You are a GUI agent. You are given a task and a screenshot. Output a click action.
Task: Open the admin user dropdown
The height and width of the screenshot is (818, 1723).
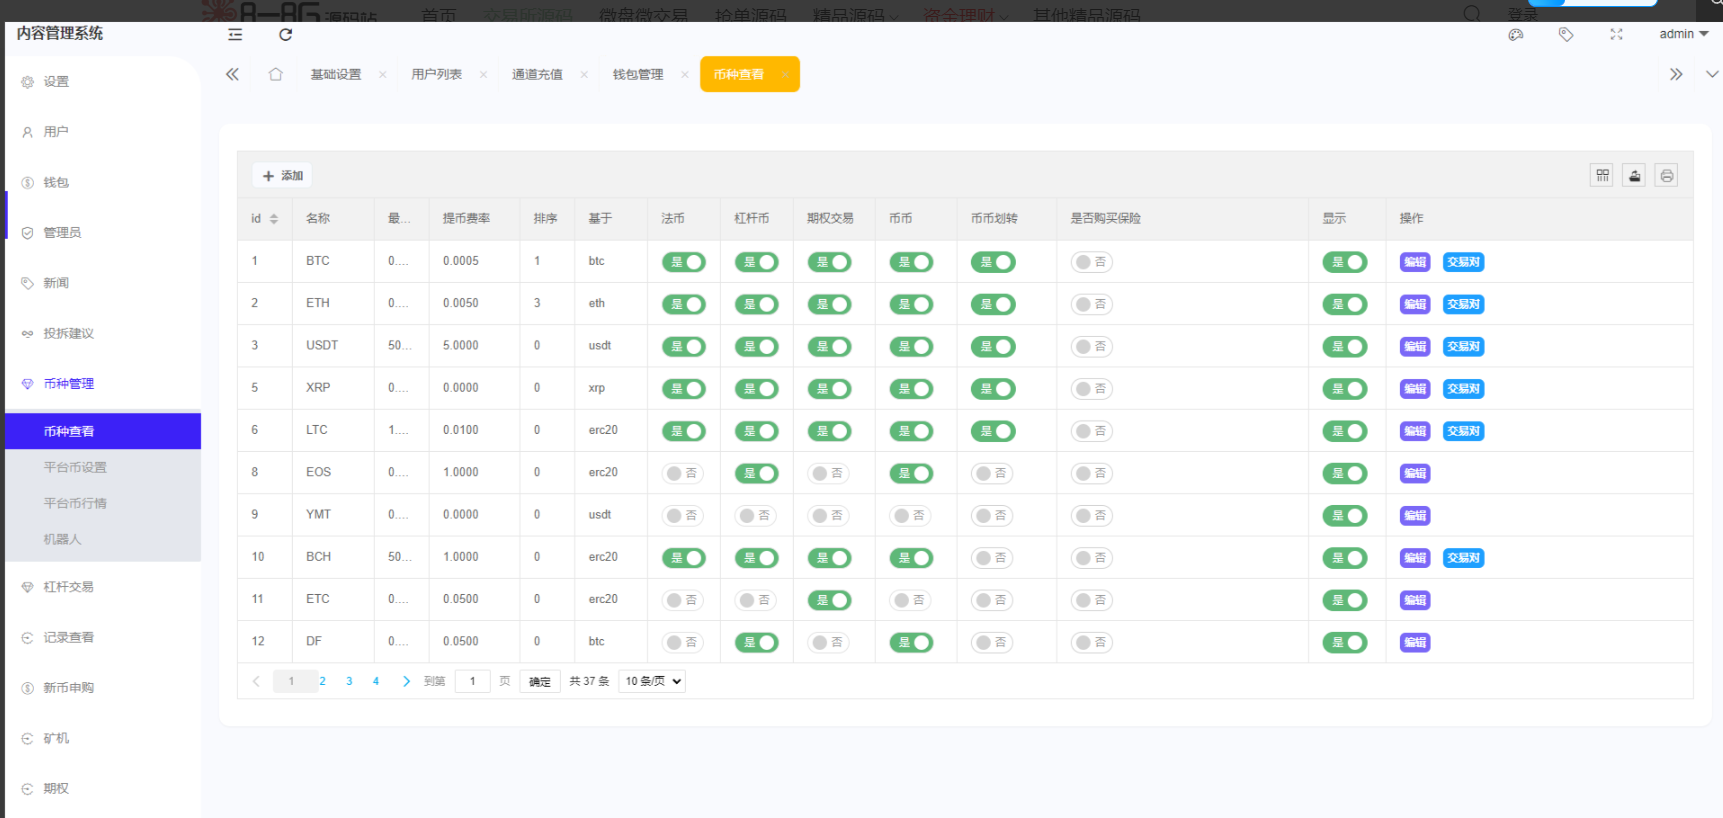(x=1683, y=34)
